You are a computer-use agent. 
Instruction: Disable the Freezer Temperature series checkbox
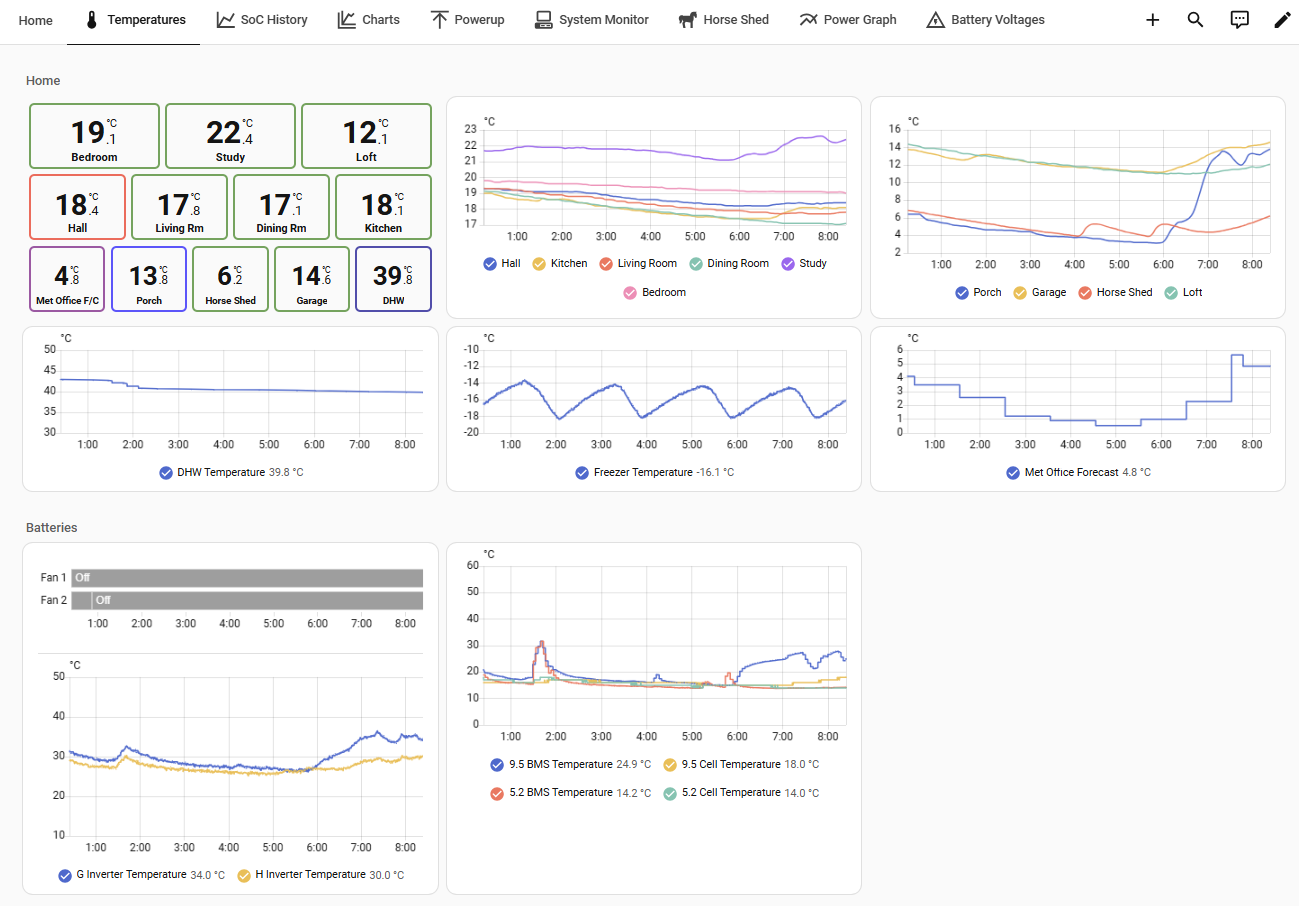(582, 473)
